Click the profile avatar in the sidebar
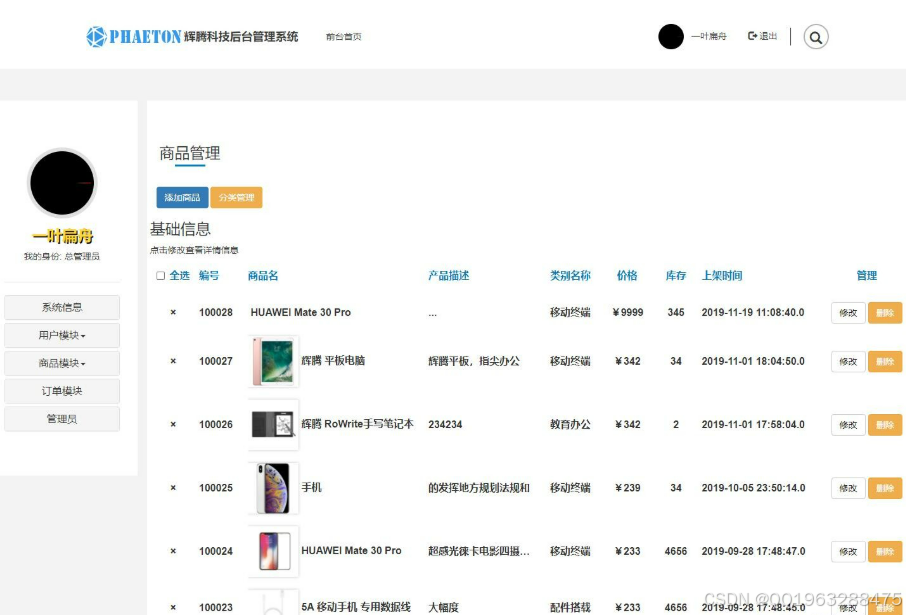This screenshot has width=906, height=615. click(62, 182)
